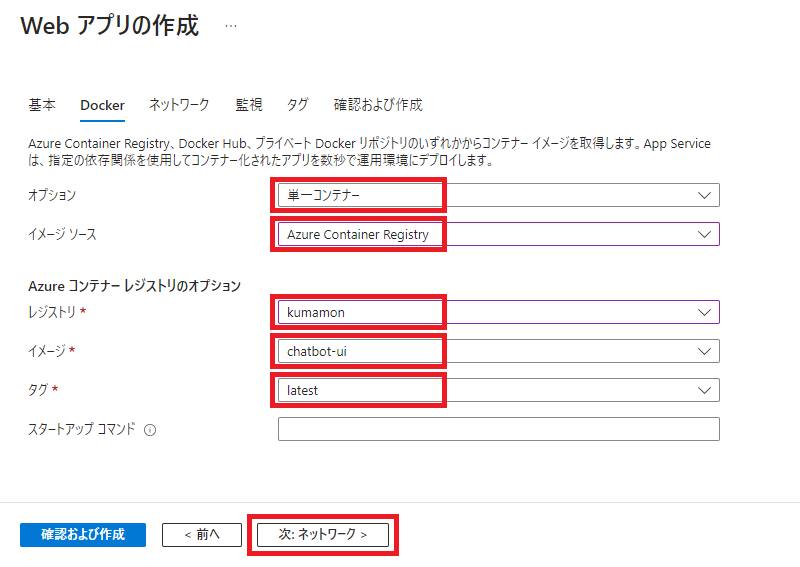
Task: Switch to the 基本 tab
Action: point(42,105)
